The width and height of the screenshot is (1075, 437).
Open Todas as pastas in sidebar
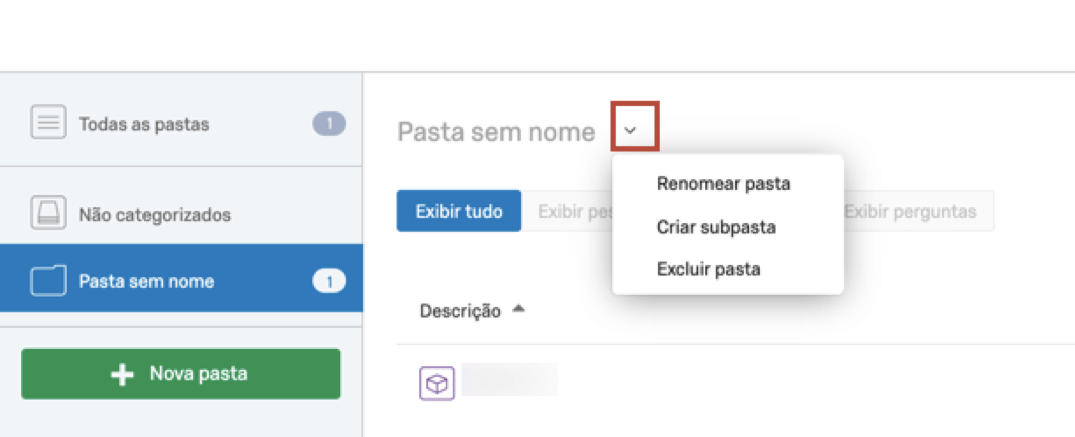pyautogui.click(x=144, y=125)
